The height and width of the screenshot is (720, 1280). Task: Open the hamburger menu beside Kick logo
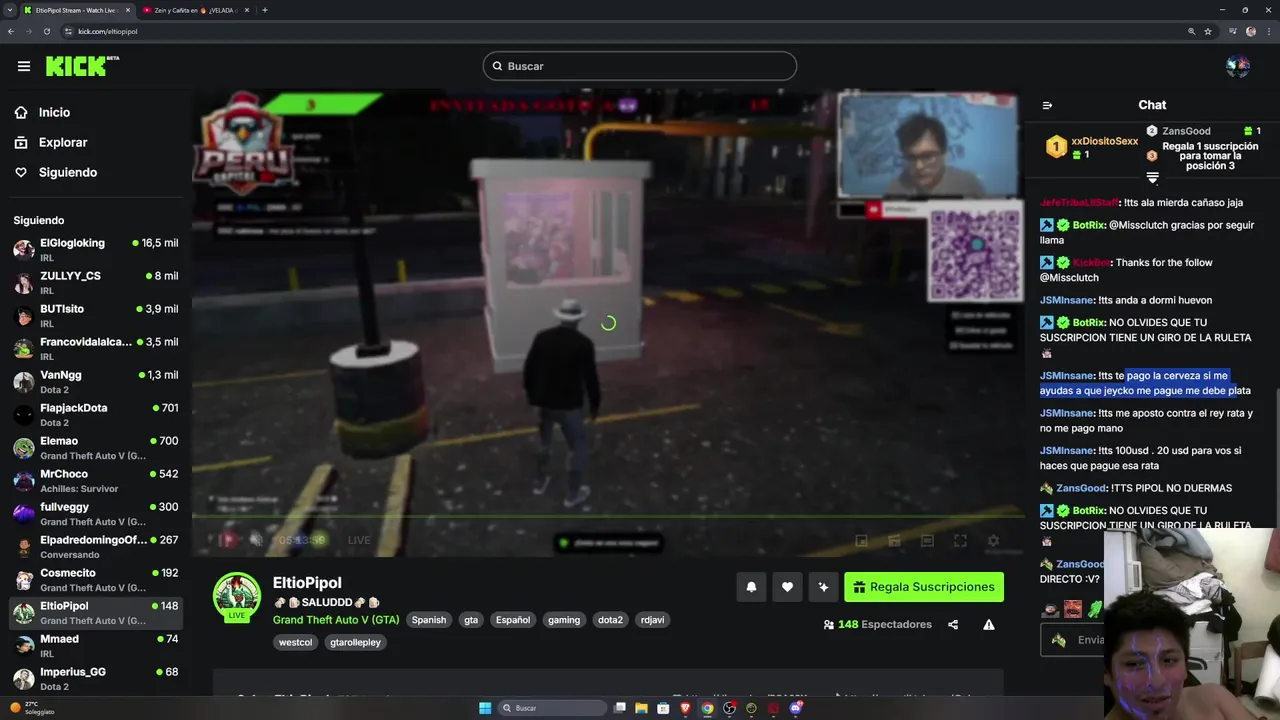[23, 66]
